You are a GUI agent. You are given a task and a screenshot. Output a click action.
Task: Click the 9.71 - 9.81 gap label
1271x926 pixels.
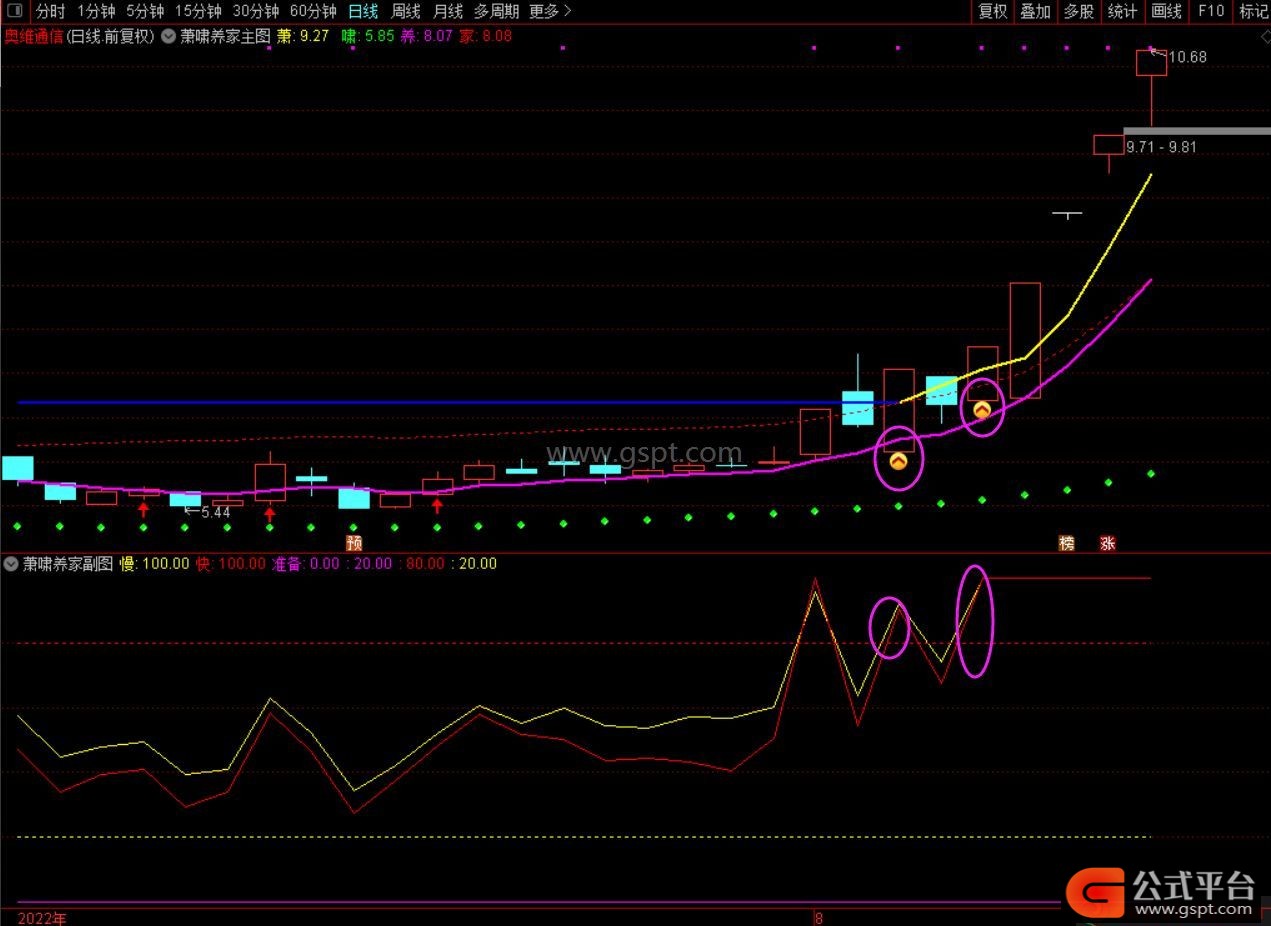(x=1161, y=147)
